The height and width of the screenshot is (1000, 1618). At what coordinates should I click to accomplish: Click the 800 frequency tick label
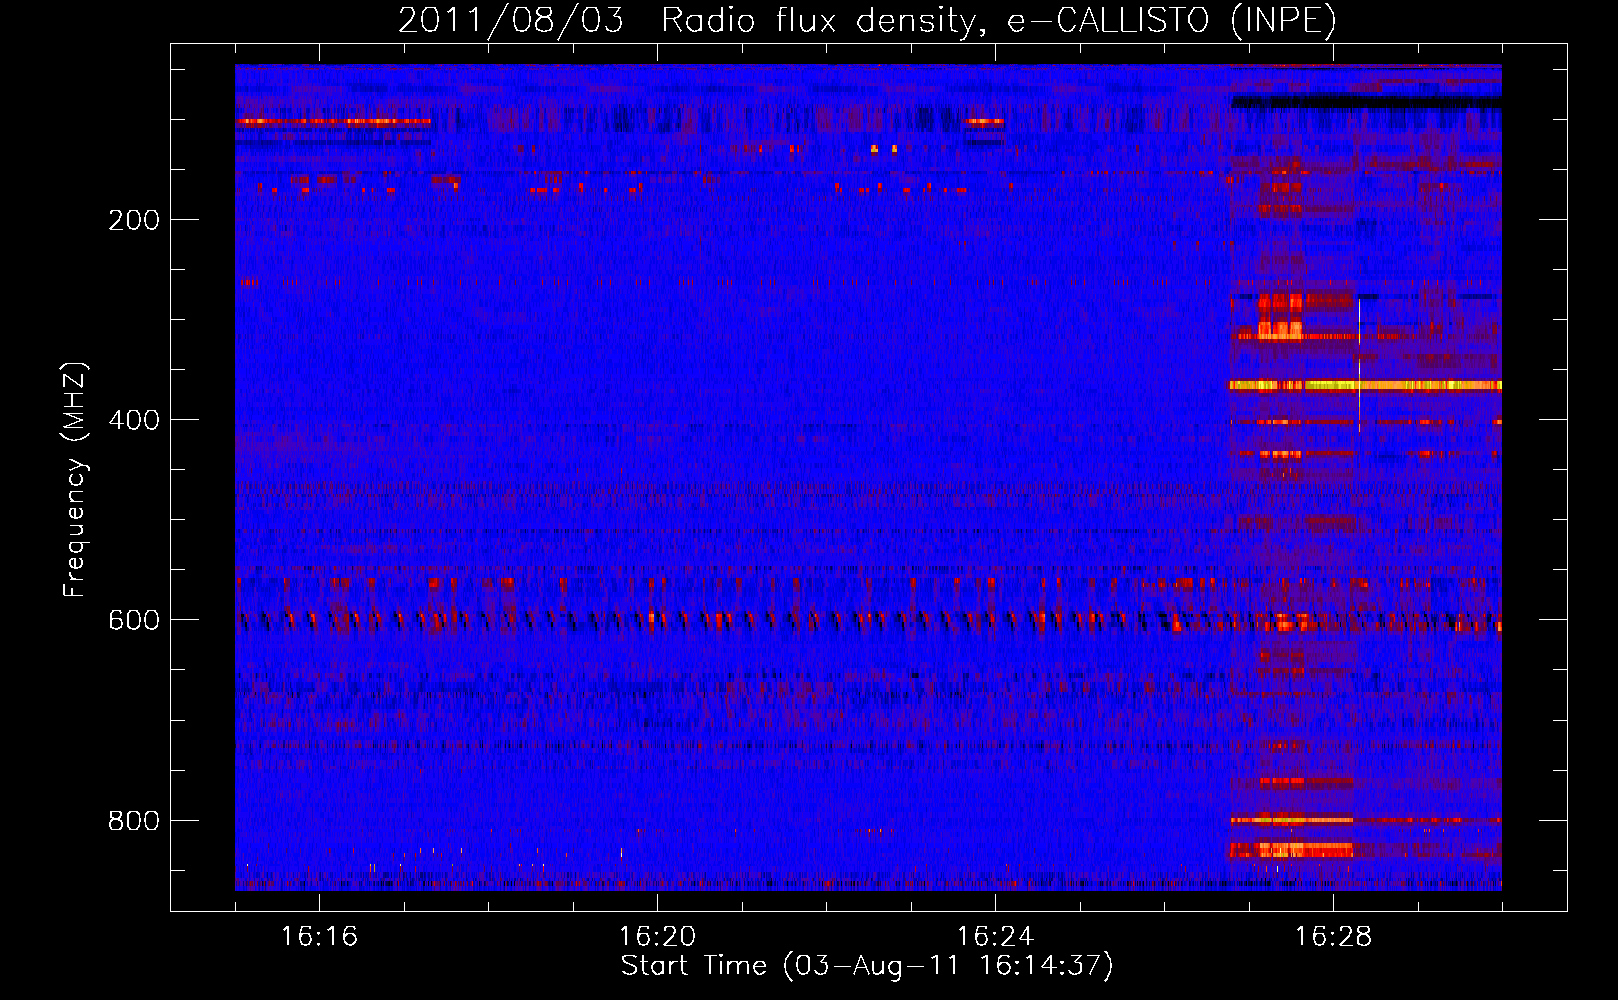click(134, 821)
